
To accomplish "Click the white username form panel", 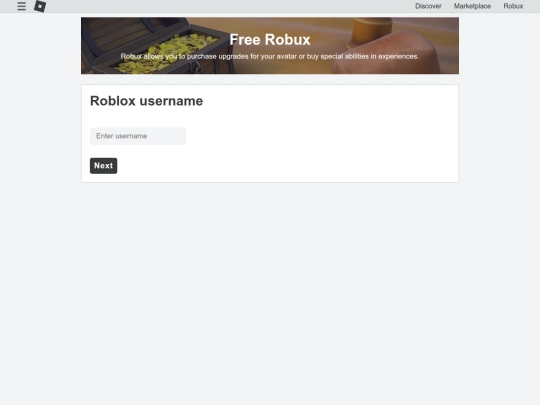I will tap(270, 133).
